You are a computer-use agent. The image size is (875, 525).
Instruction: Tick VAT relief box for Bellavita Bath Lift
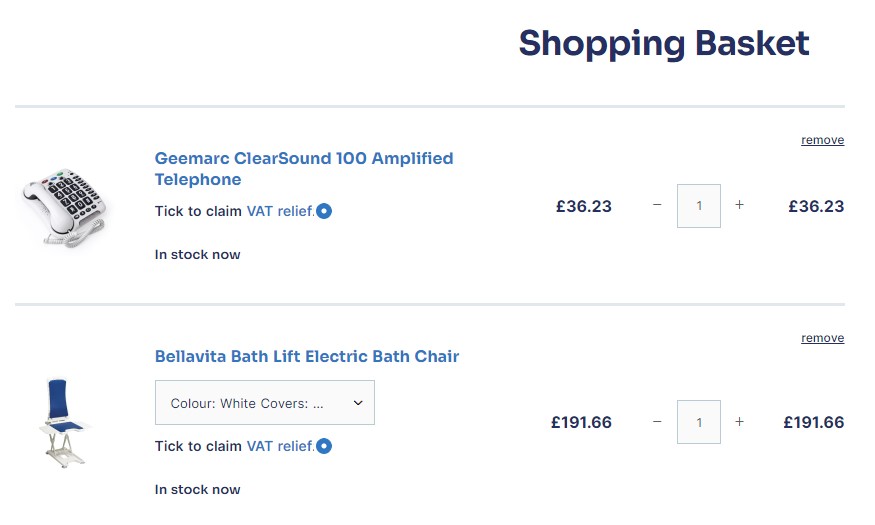[324, 446]
